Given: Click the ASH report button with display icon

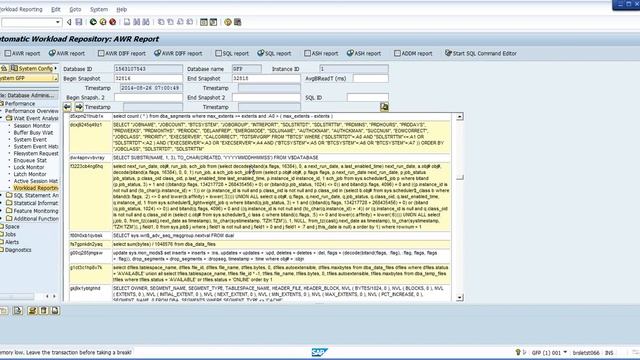Looking at the screenshot, I should [364, 53].
